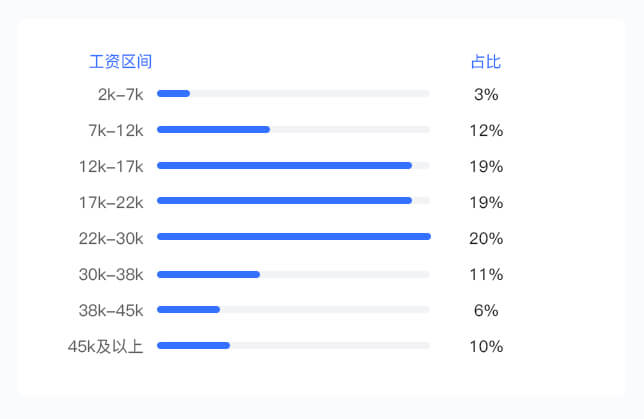Click the 7k-12k progress bar
This screenshot has width=644, height=419.
(x=293, y=130)
